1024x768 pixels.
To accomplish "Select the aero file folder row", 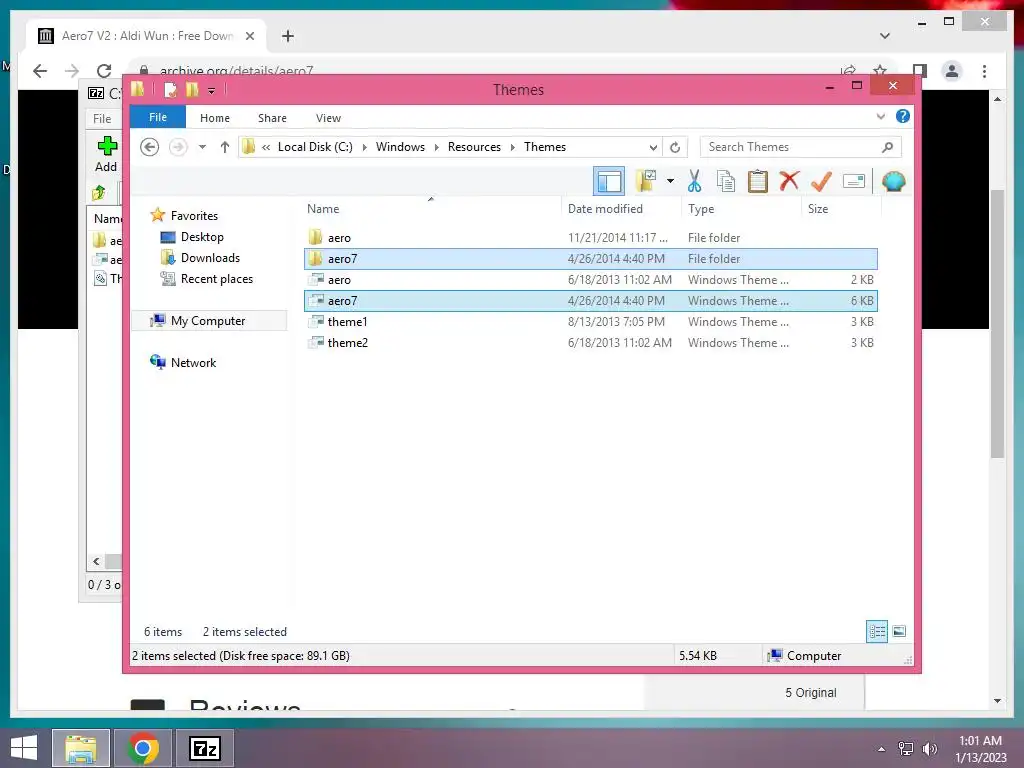I will coord(590,238).
